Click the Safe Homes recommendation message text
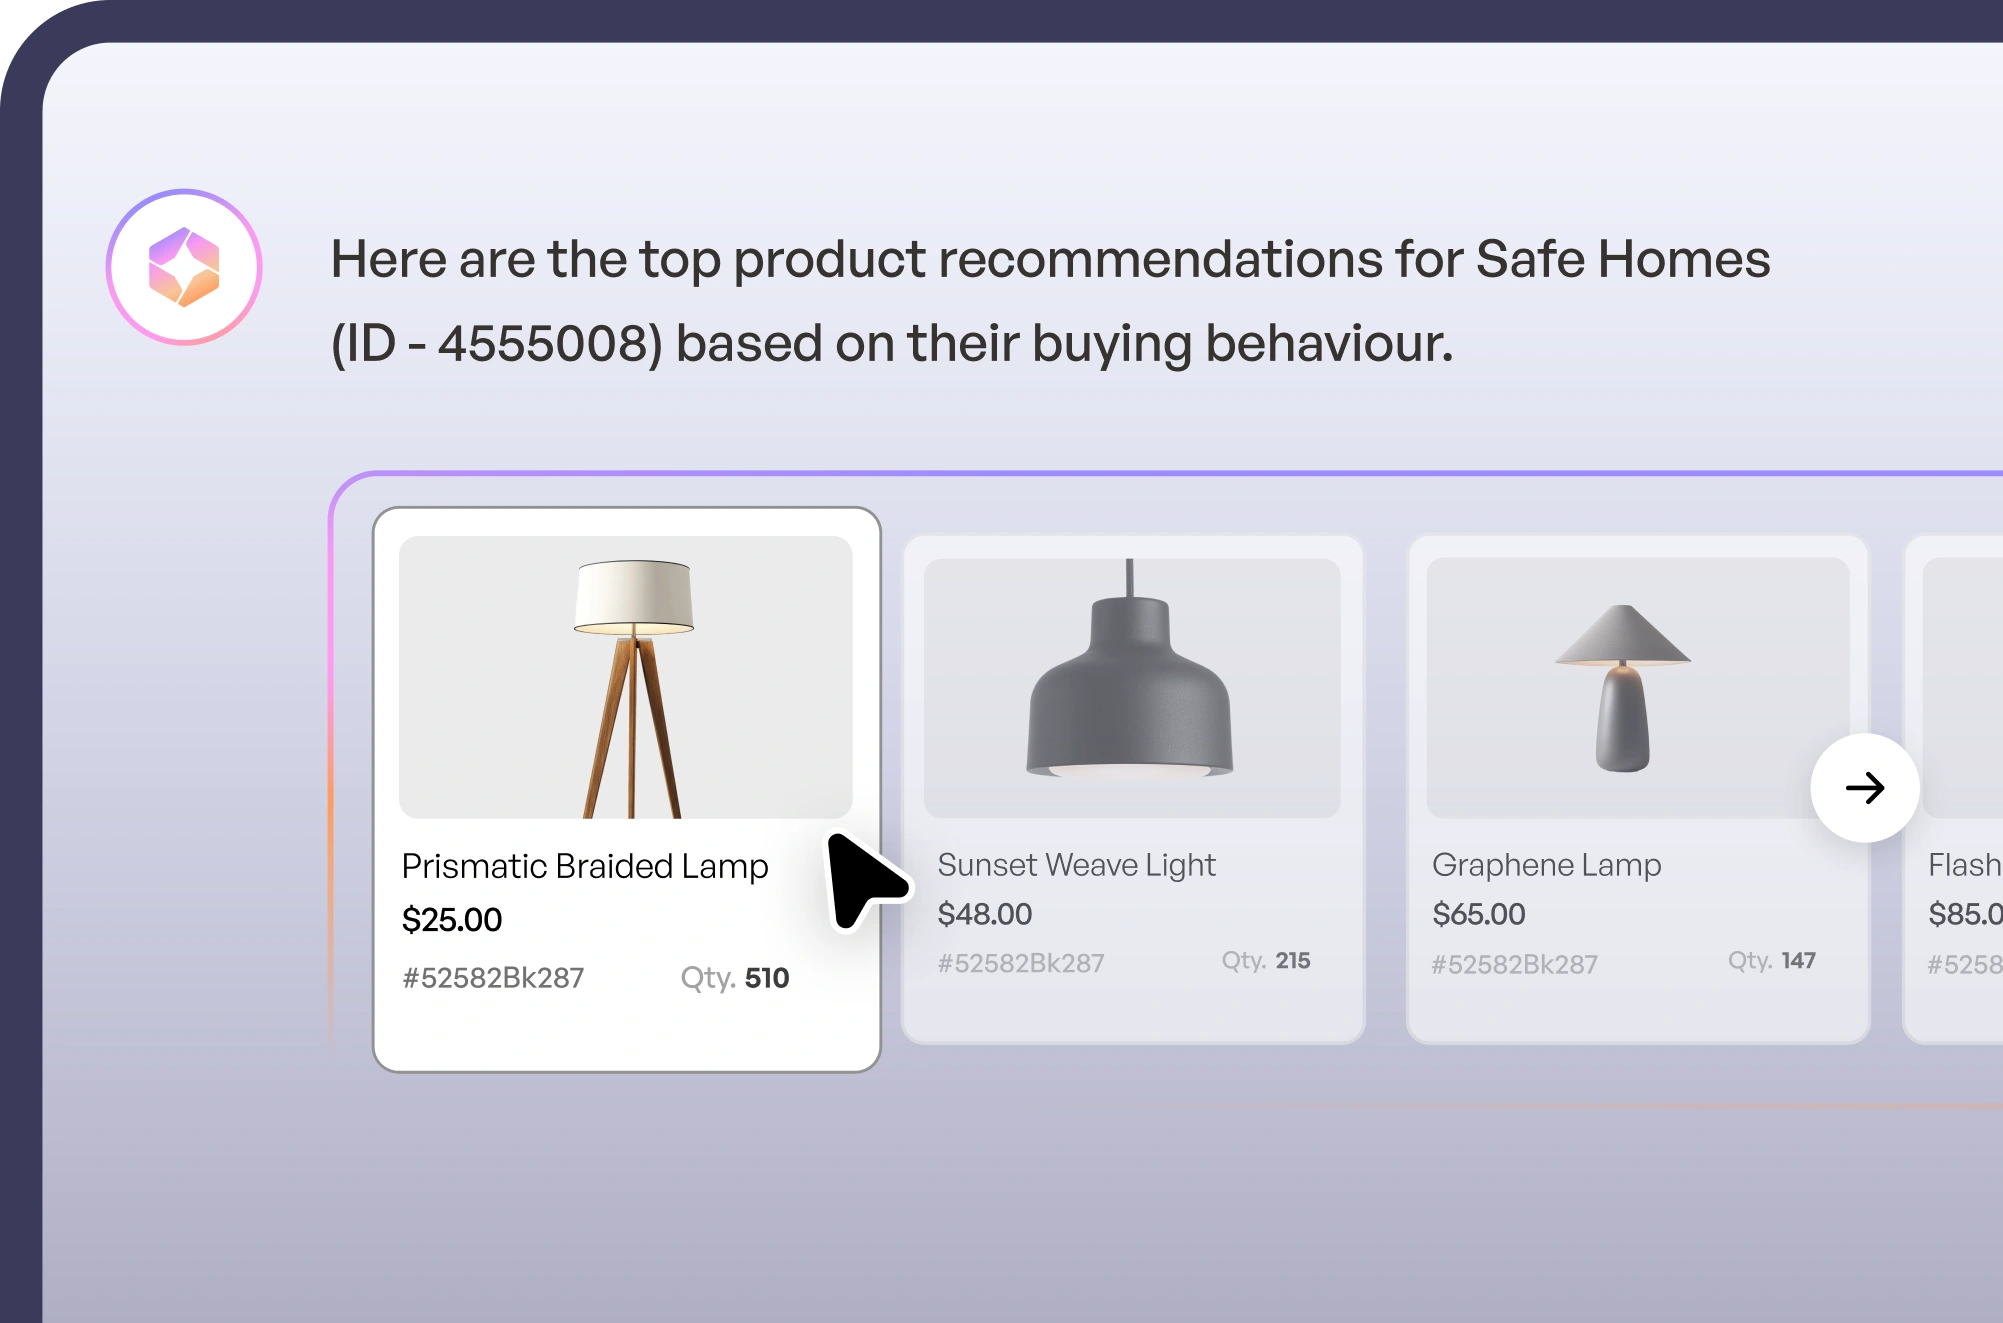The image size is (2003, 1323). click(x=1050, y=300)
